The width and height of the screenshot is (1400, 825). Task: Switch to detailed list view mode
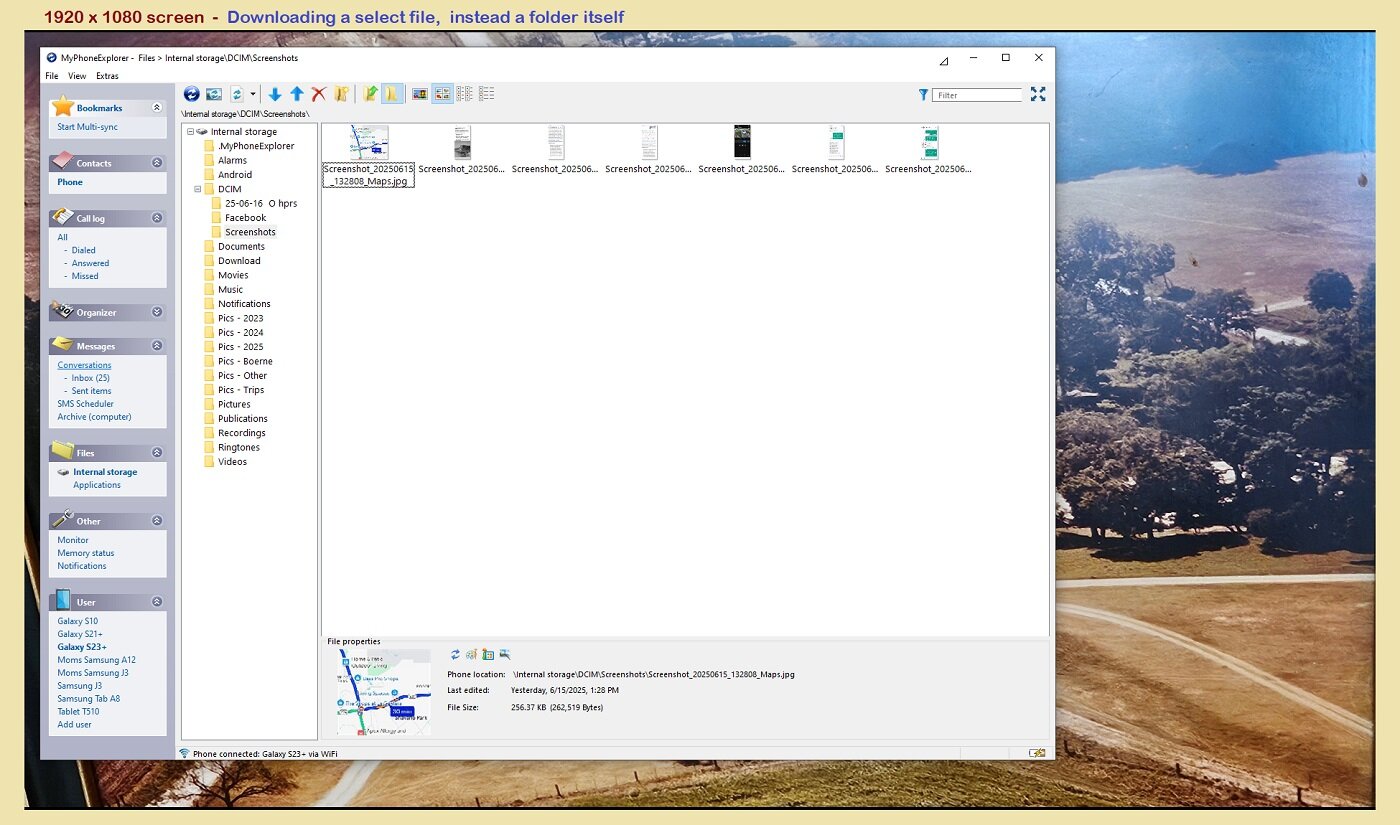click(487, 94)
